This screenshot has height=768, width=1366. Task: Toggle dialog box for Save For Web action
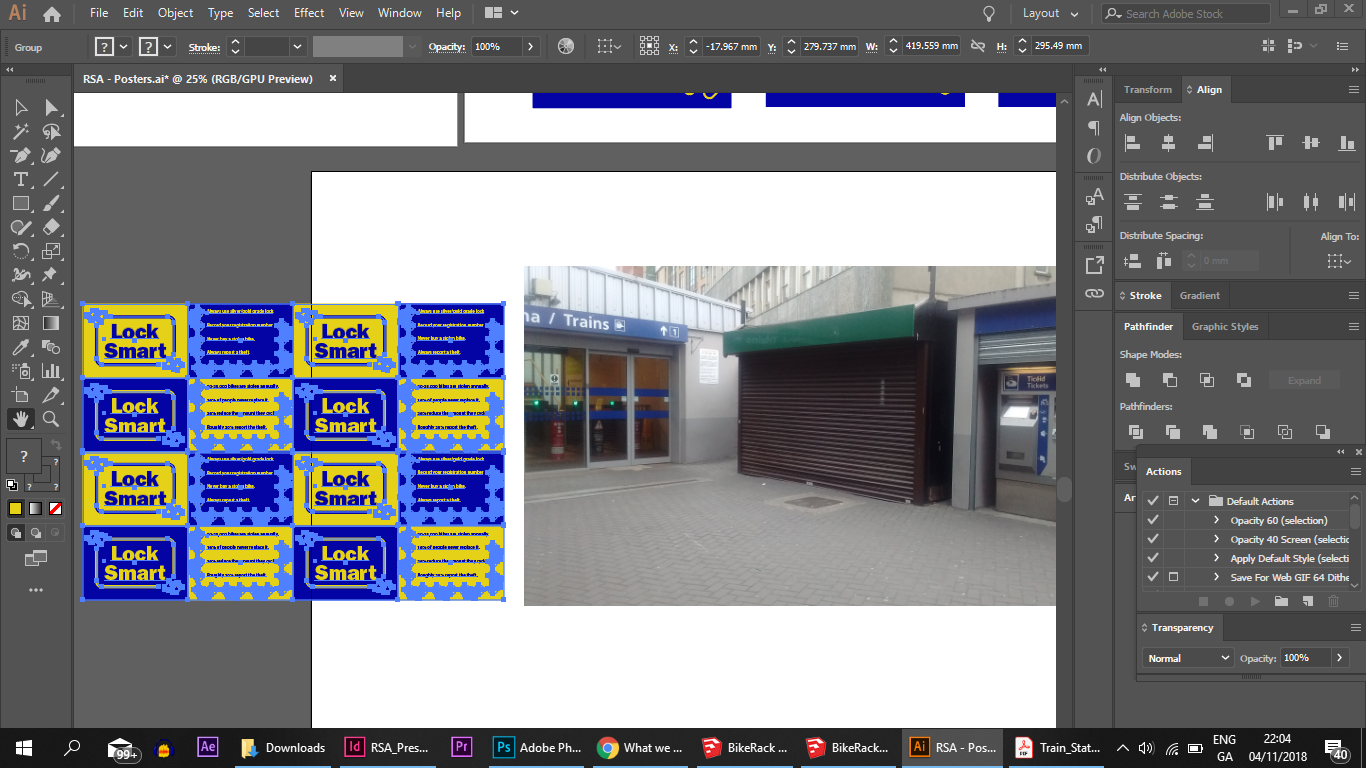(1174, 577)
